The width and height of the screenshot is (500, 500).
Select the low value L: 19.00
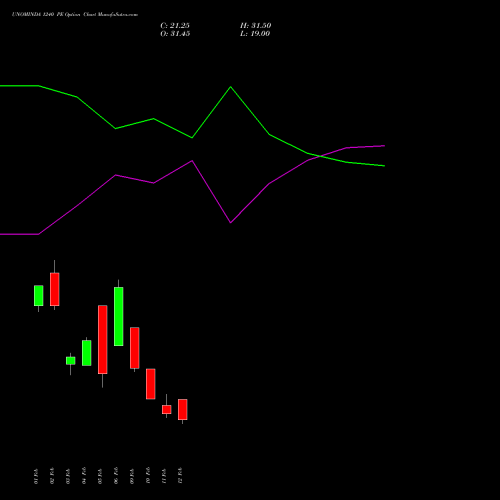point(255,34)
